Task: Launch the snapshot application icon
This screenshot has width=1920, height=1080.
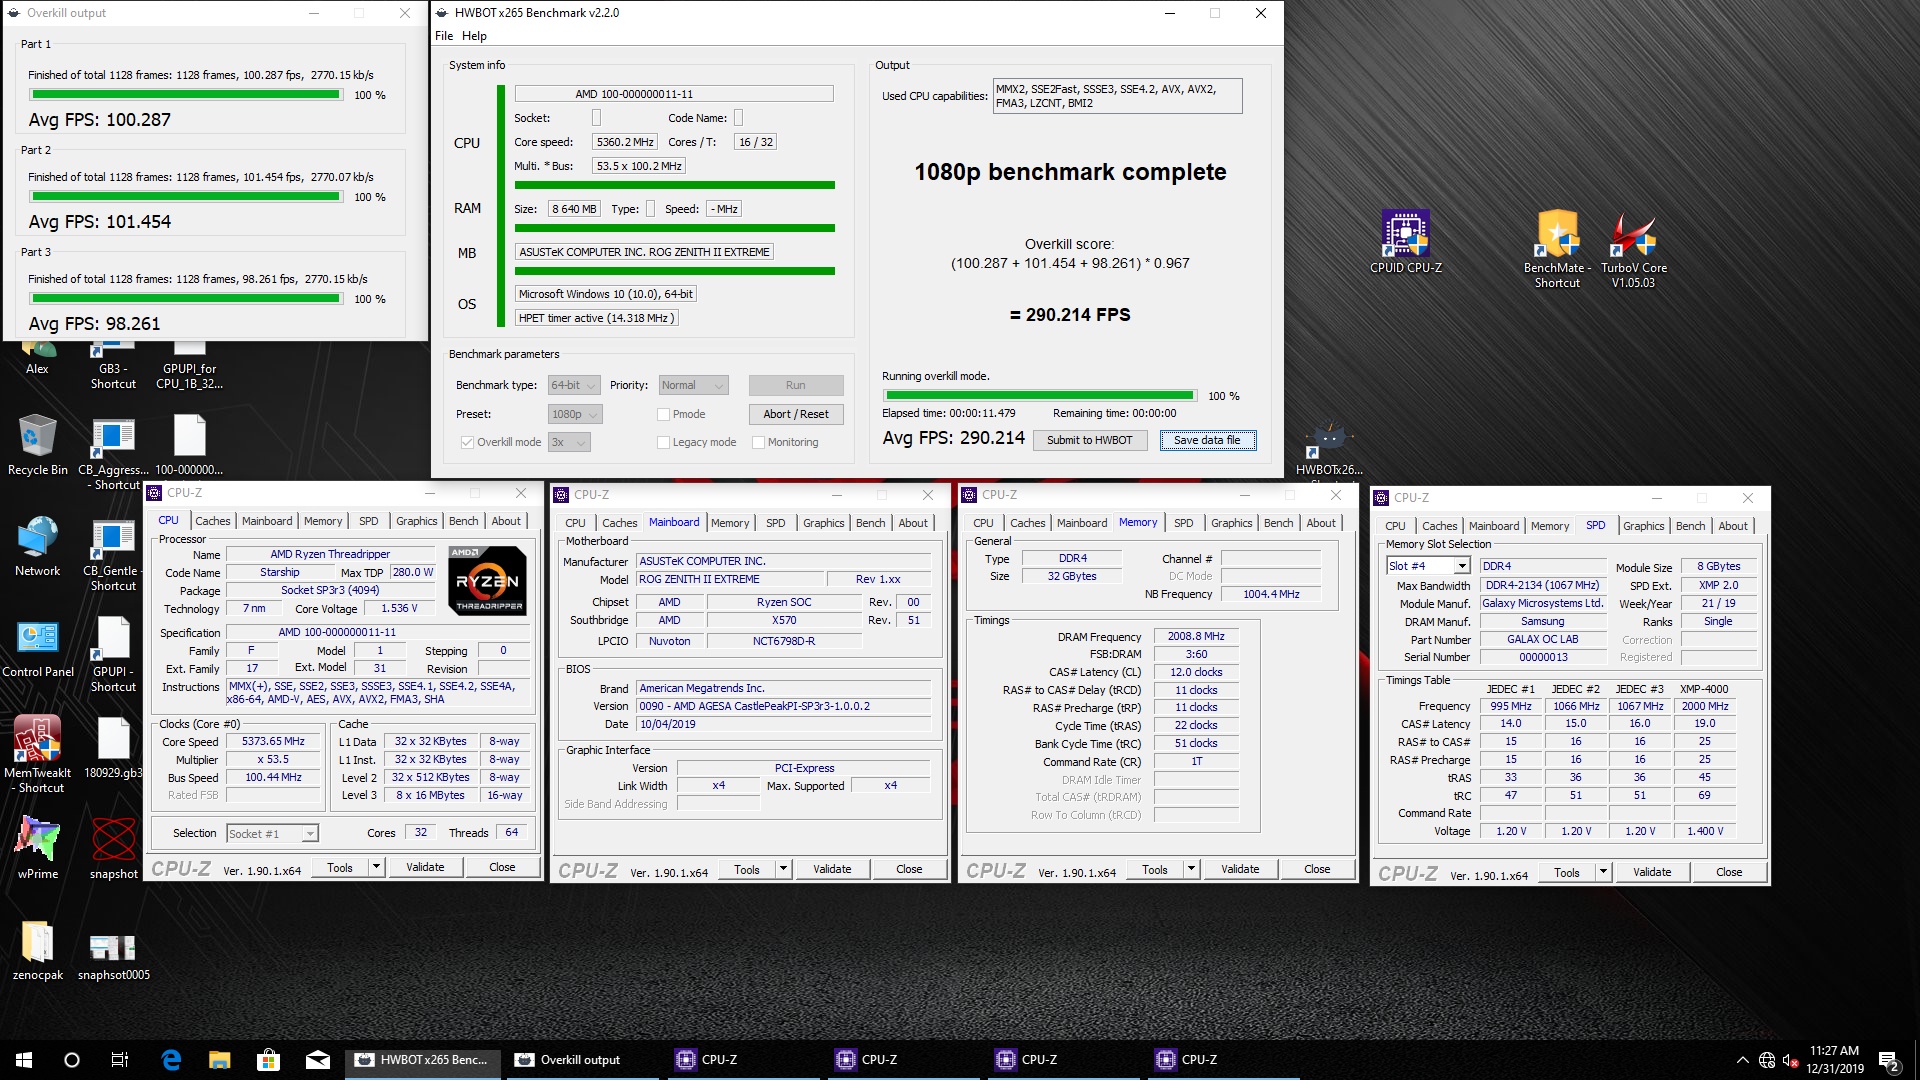Action: pyautogui.click(x=113, y=848)
